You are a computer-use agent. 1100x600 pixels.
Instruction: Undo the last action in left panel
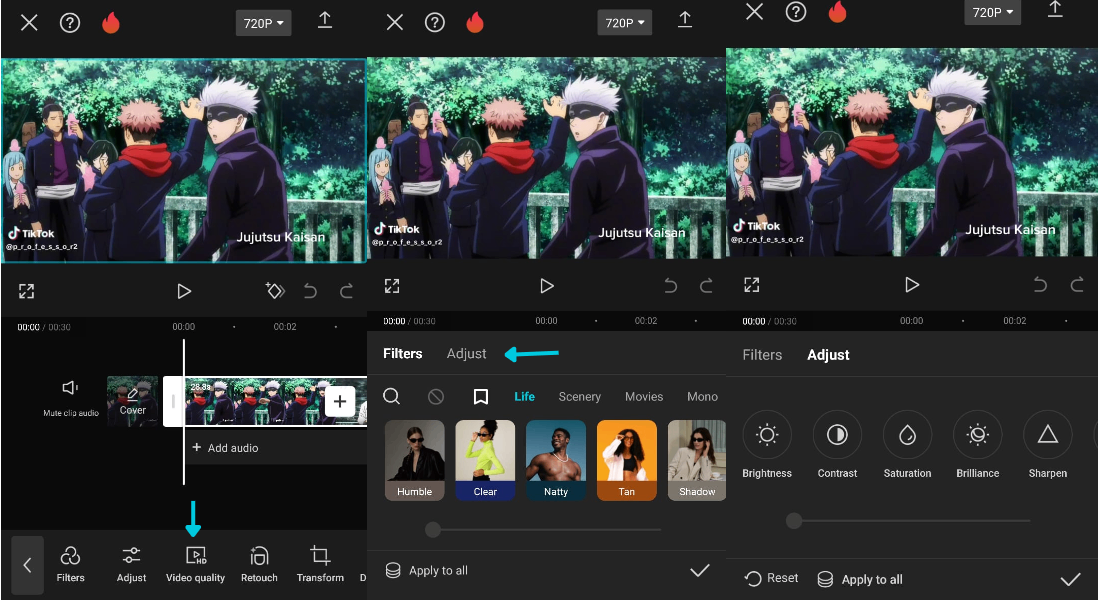point(310,291)
